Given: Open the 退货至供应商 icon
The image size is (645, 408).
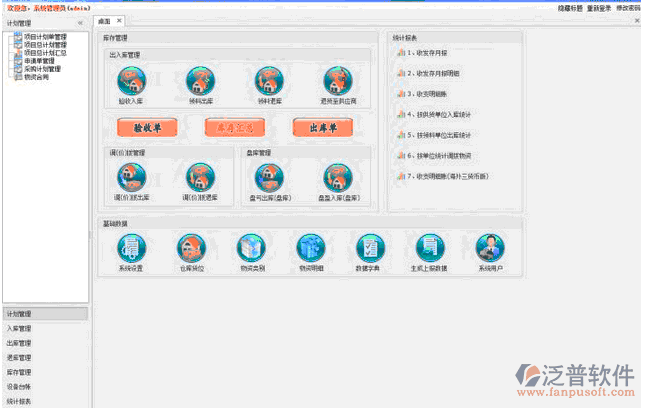Looking at the screenshot, I should 338,81.
